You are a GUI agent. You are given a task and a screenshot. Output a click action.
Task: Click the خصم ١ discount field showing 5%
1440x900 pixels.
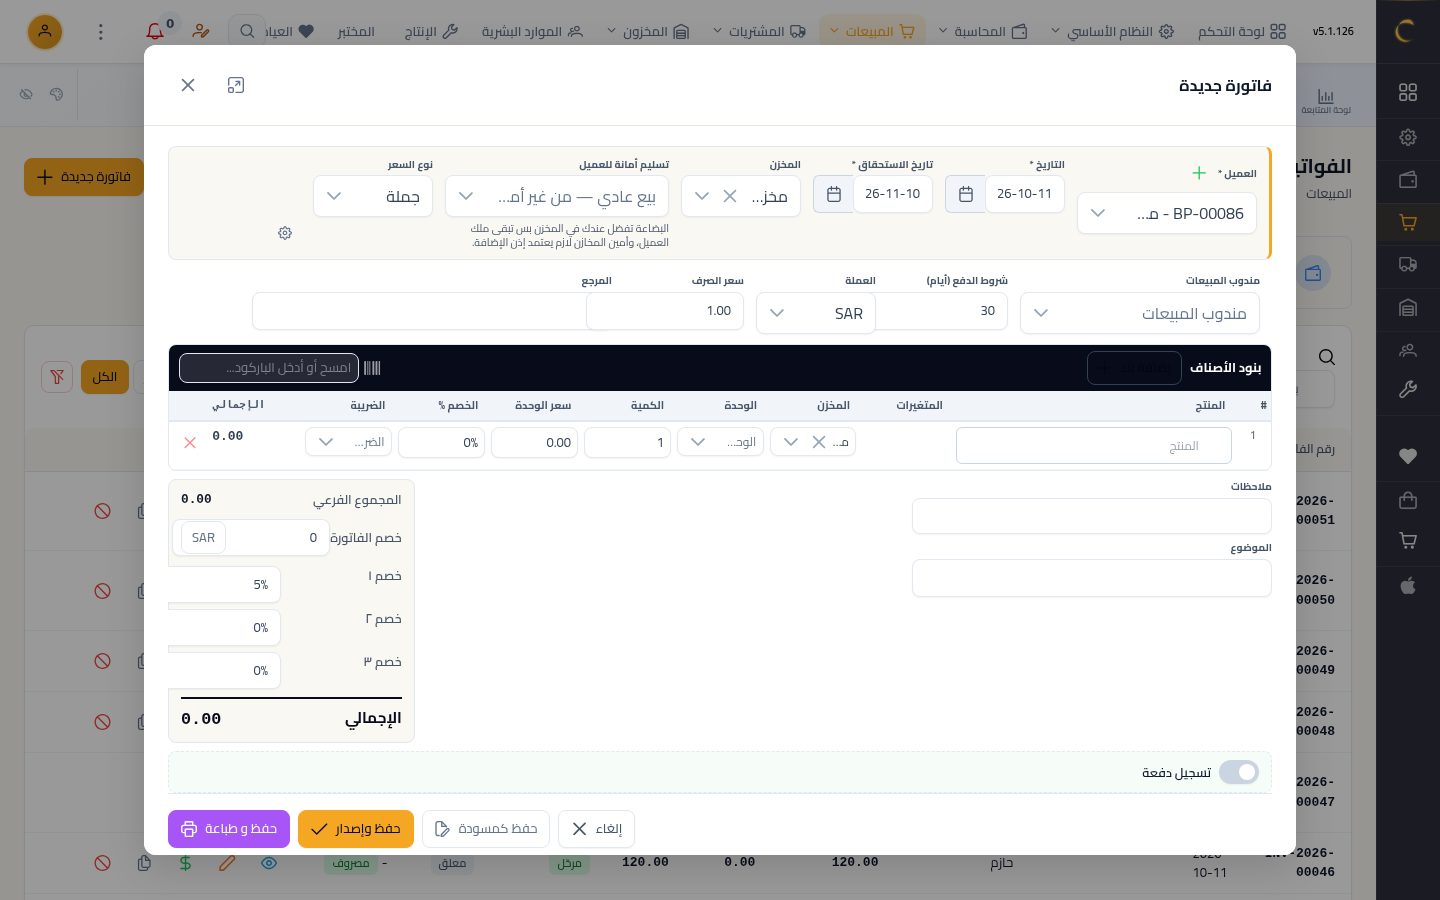pyautogui.click(x=225, y=585)
